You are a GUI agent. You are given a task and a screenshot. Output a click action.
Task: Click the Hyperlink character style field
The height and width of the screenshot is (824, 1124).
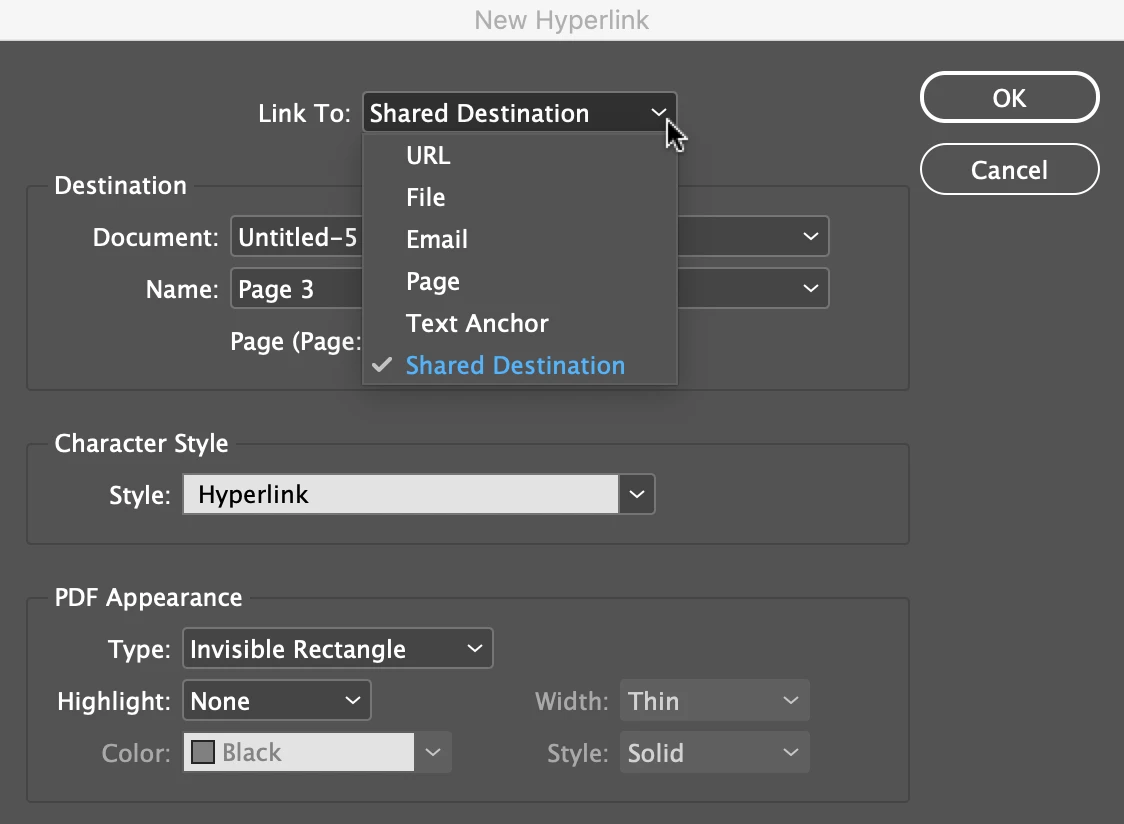(401, 494)
